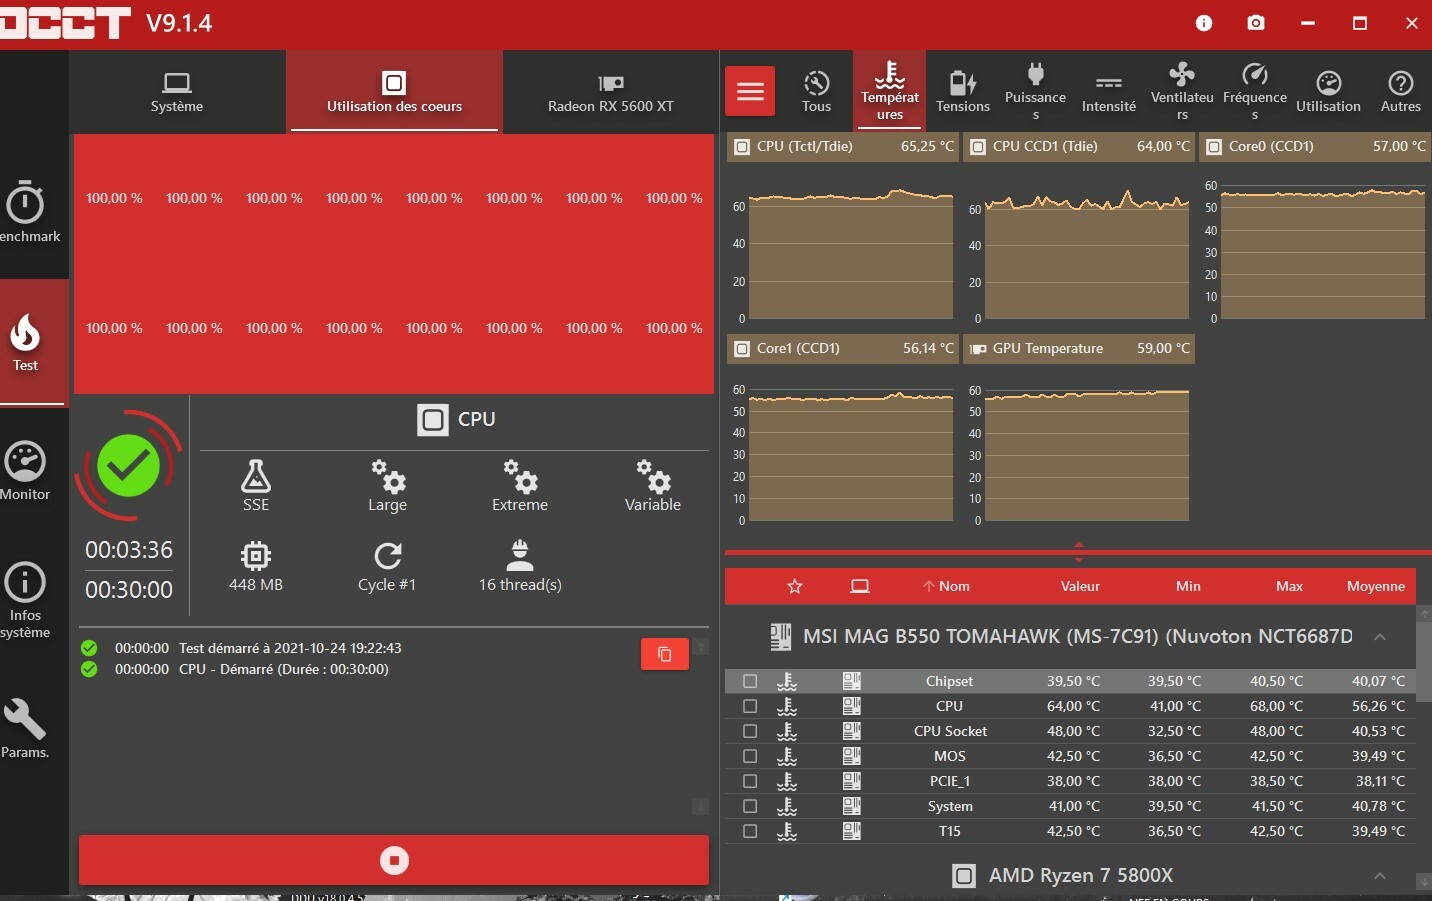Viewport: 1432px width, 901px height.
Task: Click the Large data set gear icon
Action: [388, 476]
